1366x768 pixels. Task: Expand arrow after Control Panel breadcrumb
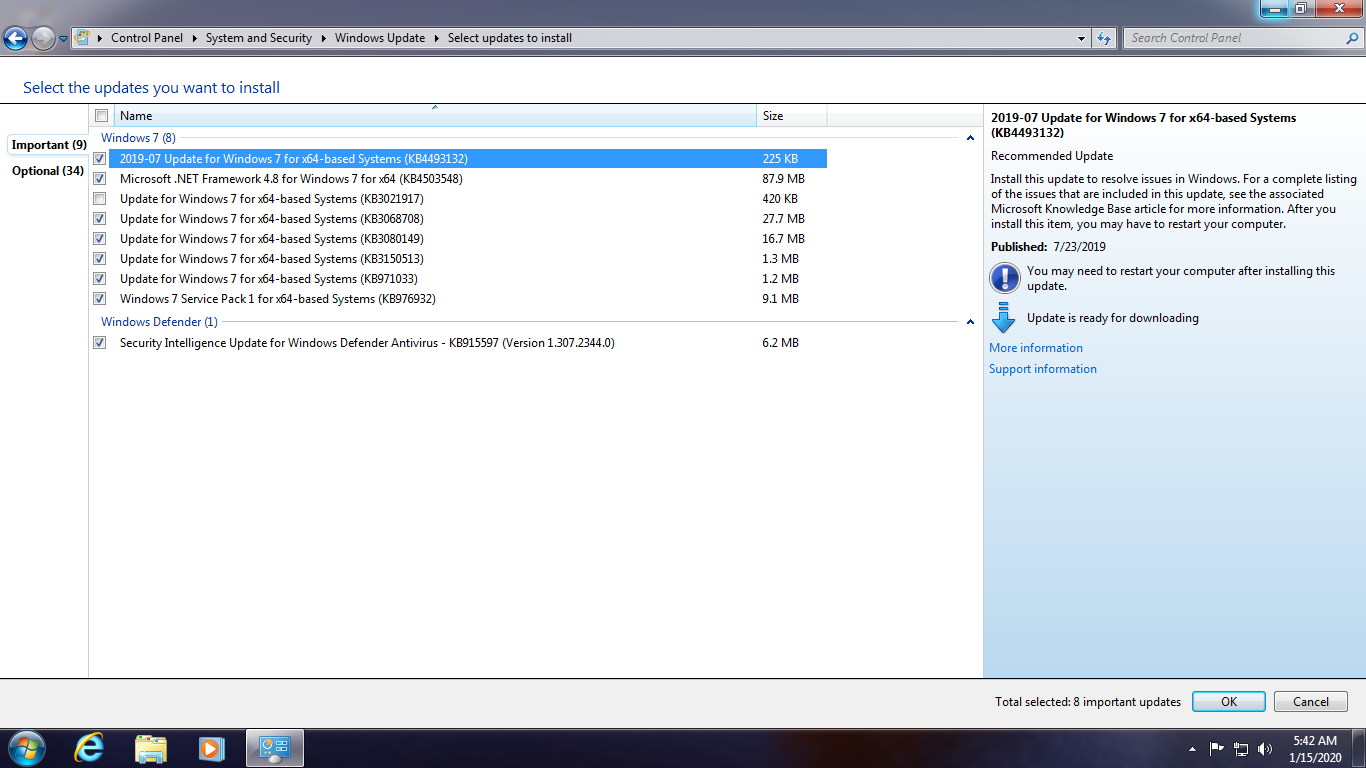coord(195,38)
